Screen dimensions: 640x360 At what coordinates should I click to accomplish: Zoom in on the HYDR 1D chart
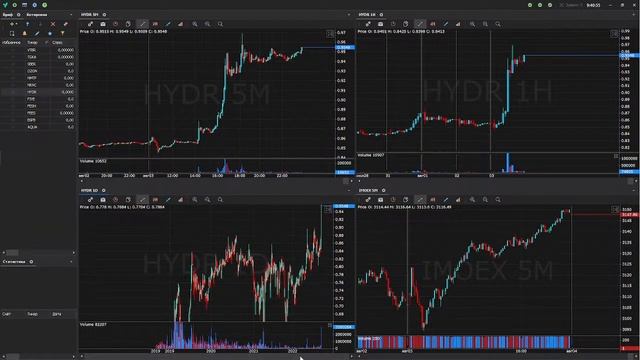(195, 200)
